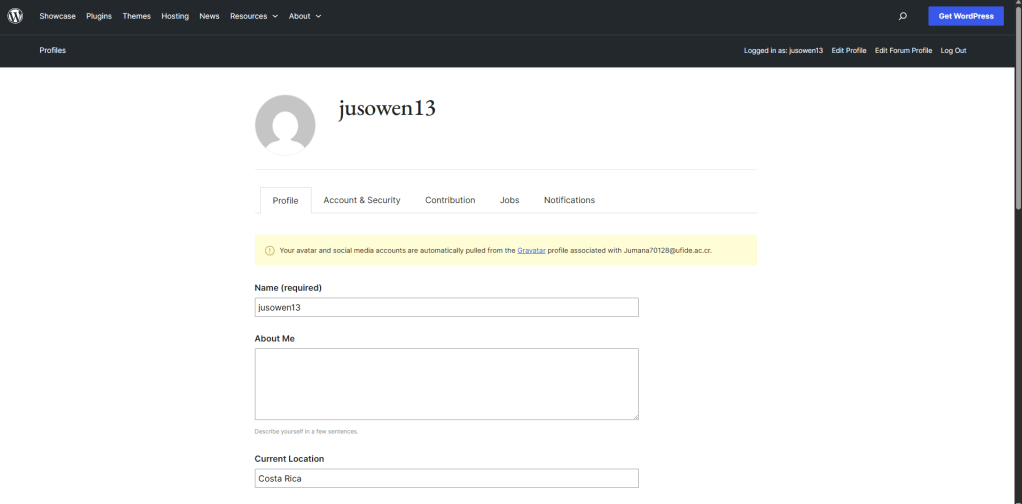
Task: Expand the About dropdown menu
Action: [x=305, y=16]
